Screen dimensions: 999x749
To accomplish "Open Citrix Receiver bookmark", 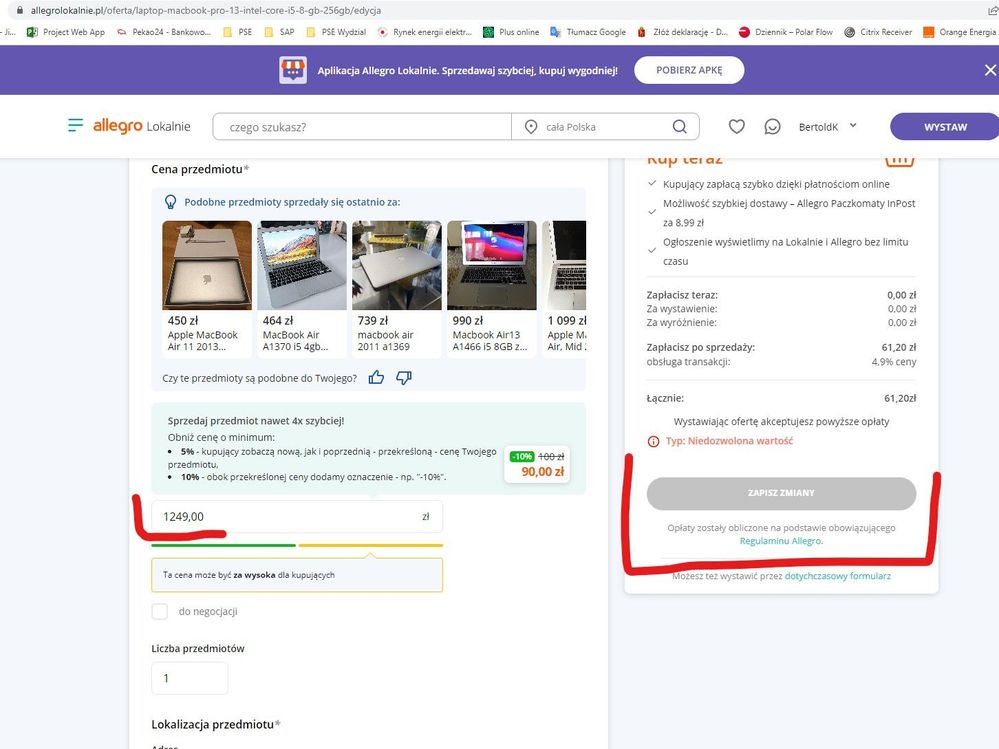I will coord(878,32).
